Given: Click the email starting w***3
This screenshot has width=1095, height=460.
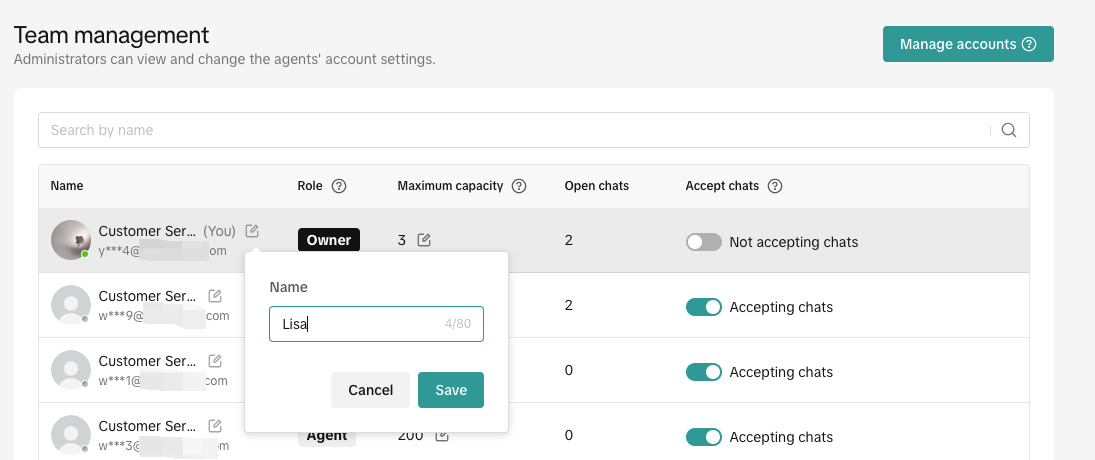Looking at the screenshot, I should point(164,445).
